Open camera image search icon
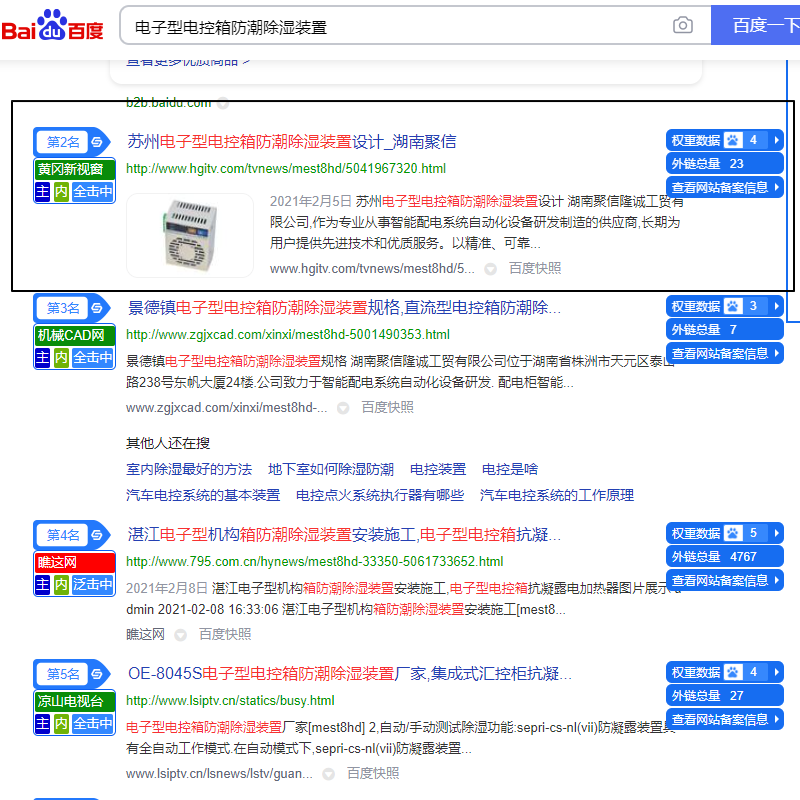The width and height of the screenshot is (800, 800). pyautogui.click(x=683, y=25)
